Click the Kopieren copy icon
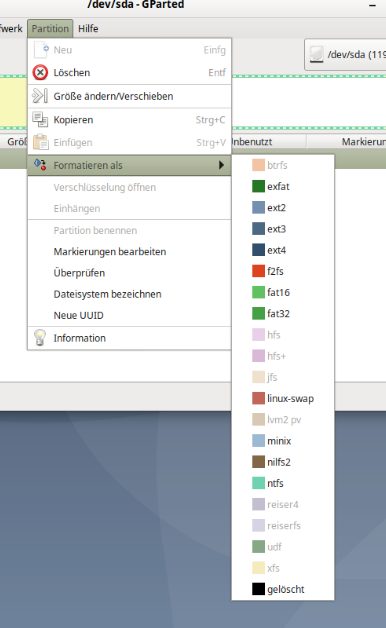This screenshot has width=386, height=628. coord(40,119)
